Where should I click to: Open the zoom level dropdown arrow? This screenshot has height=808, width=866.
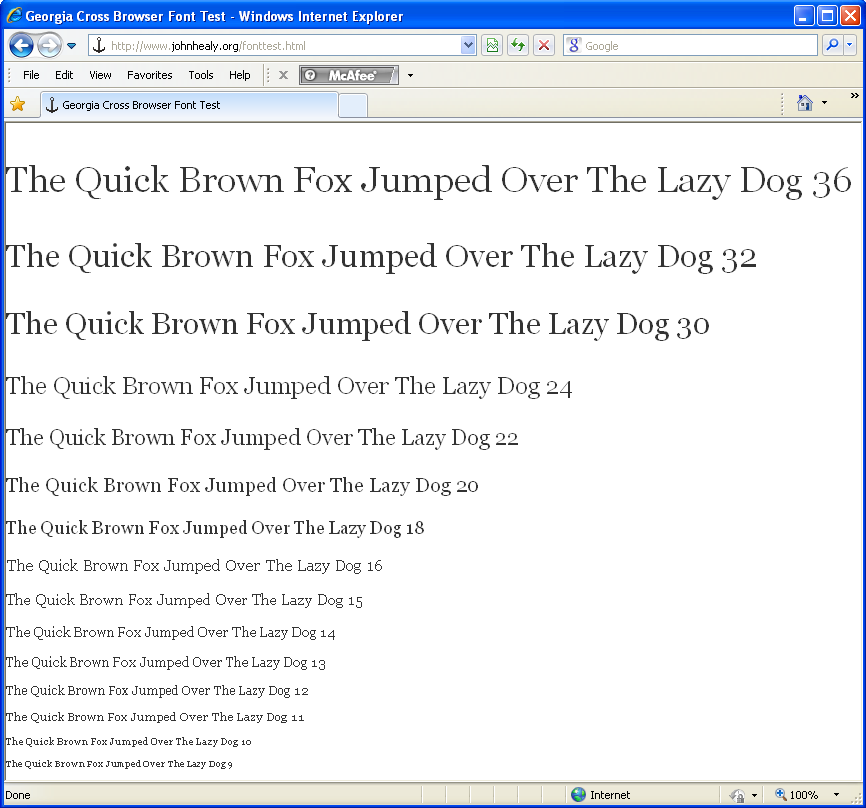[836, 795]
